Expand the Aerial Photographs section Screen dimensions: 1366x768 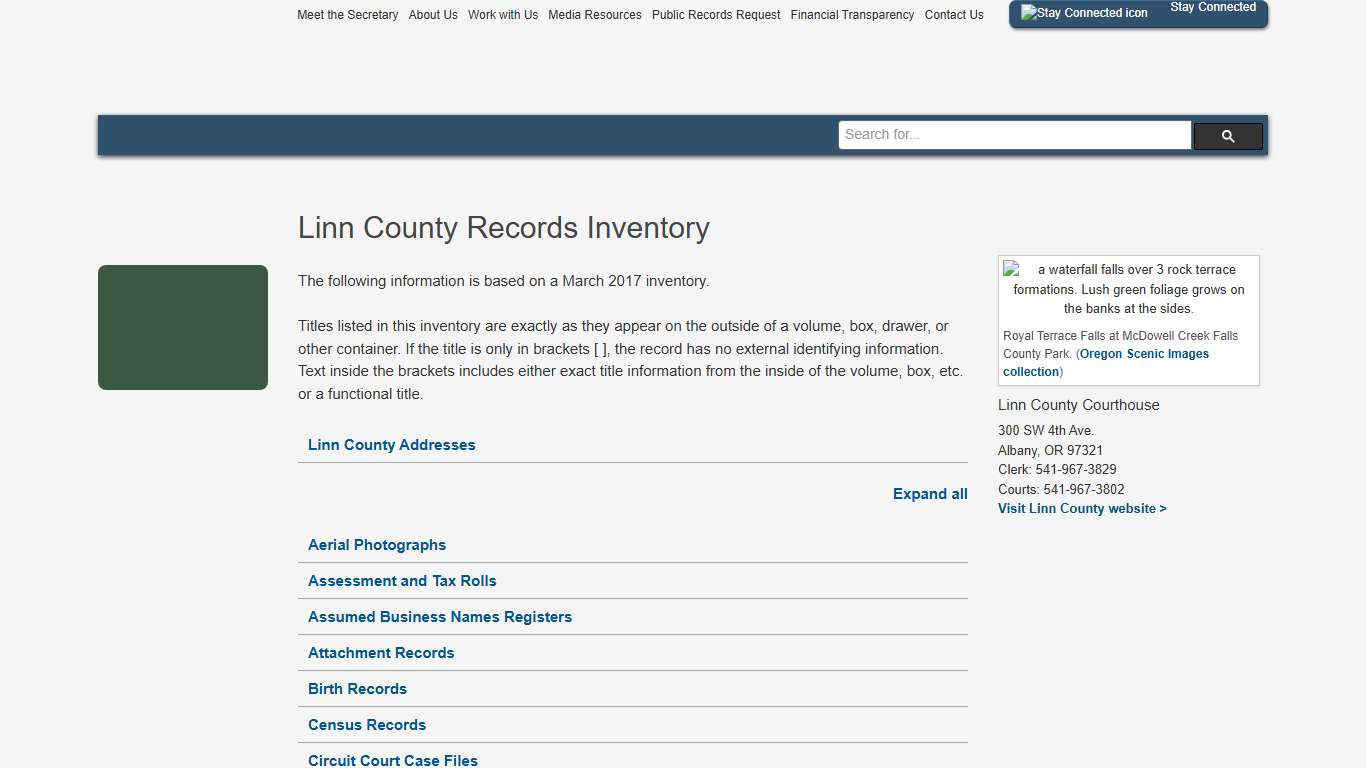click(x=377, y=545)
